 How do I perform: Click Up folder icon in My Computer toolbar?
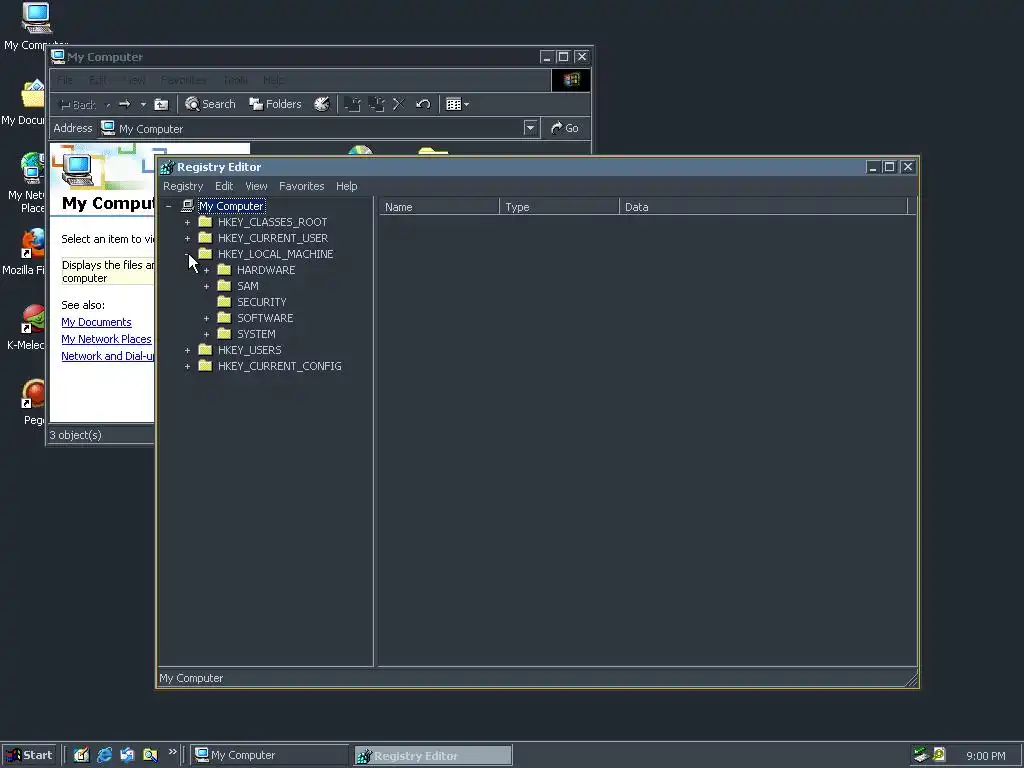click(161, 104)
